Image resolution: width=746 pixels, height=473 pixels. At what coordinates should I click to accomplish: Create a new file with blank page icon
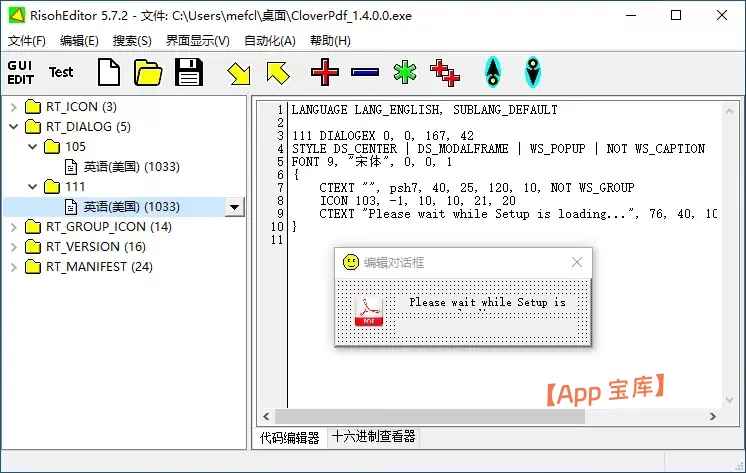pyautogui.click(x=108, y=72)
